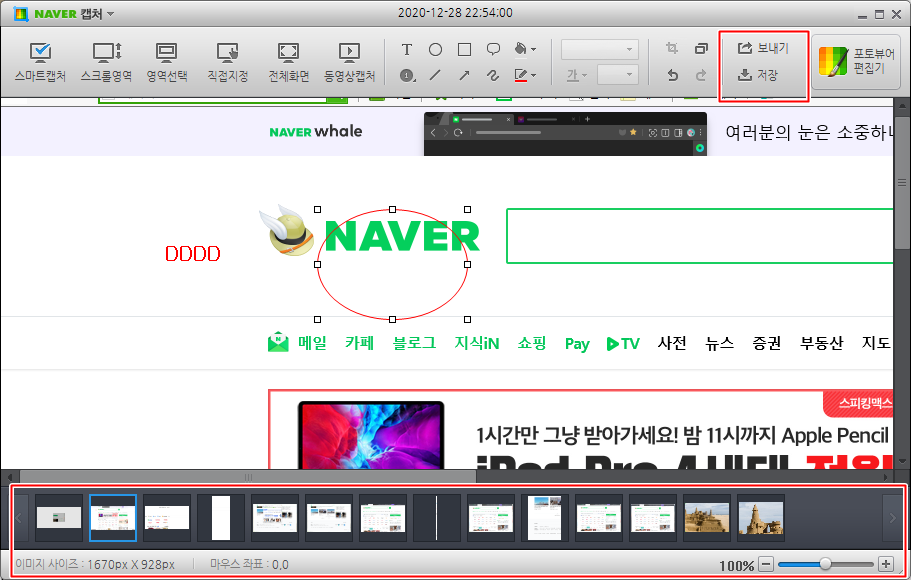Select the rectangle drawing tool
911x580 pixels.
[x=464, y=49]
